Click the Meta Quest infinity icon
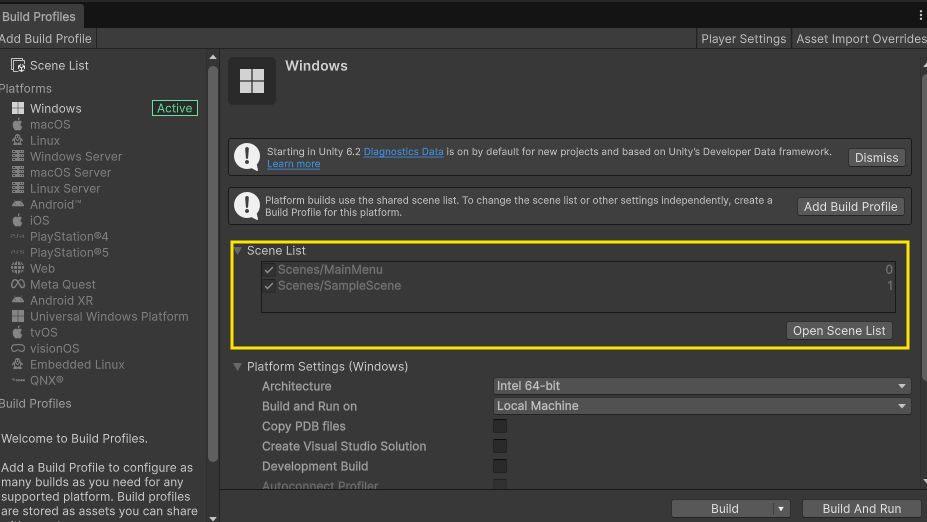 (x=18, y=284)
